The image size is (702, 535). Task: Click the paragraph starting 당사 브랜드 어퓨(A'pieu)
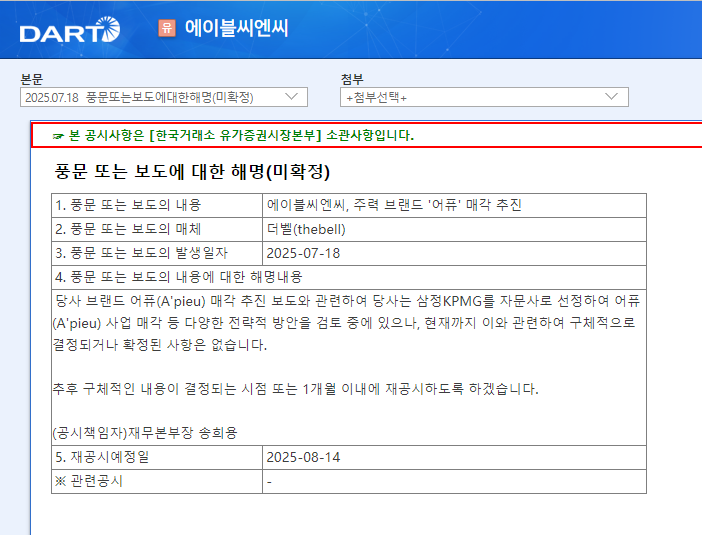pos(347,322)
